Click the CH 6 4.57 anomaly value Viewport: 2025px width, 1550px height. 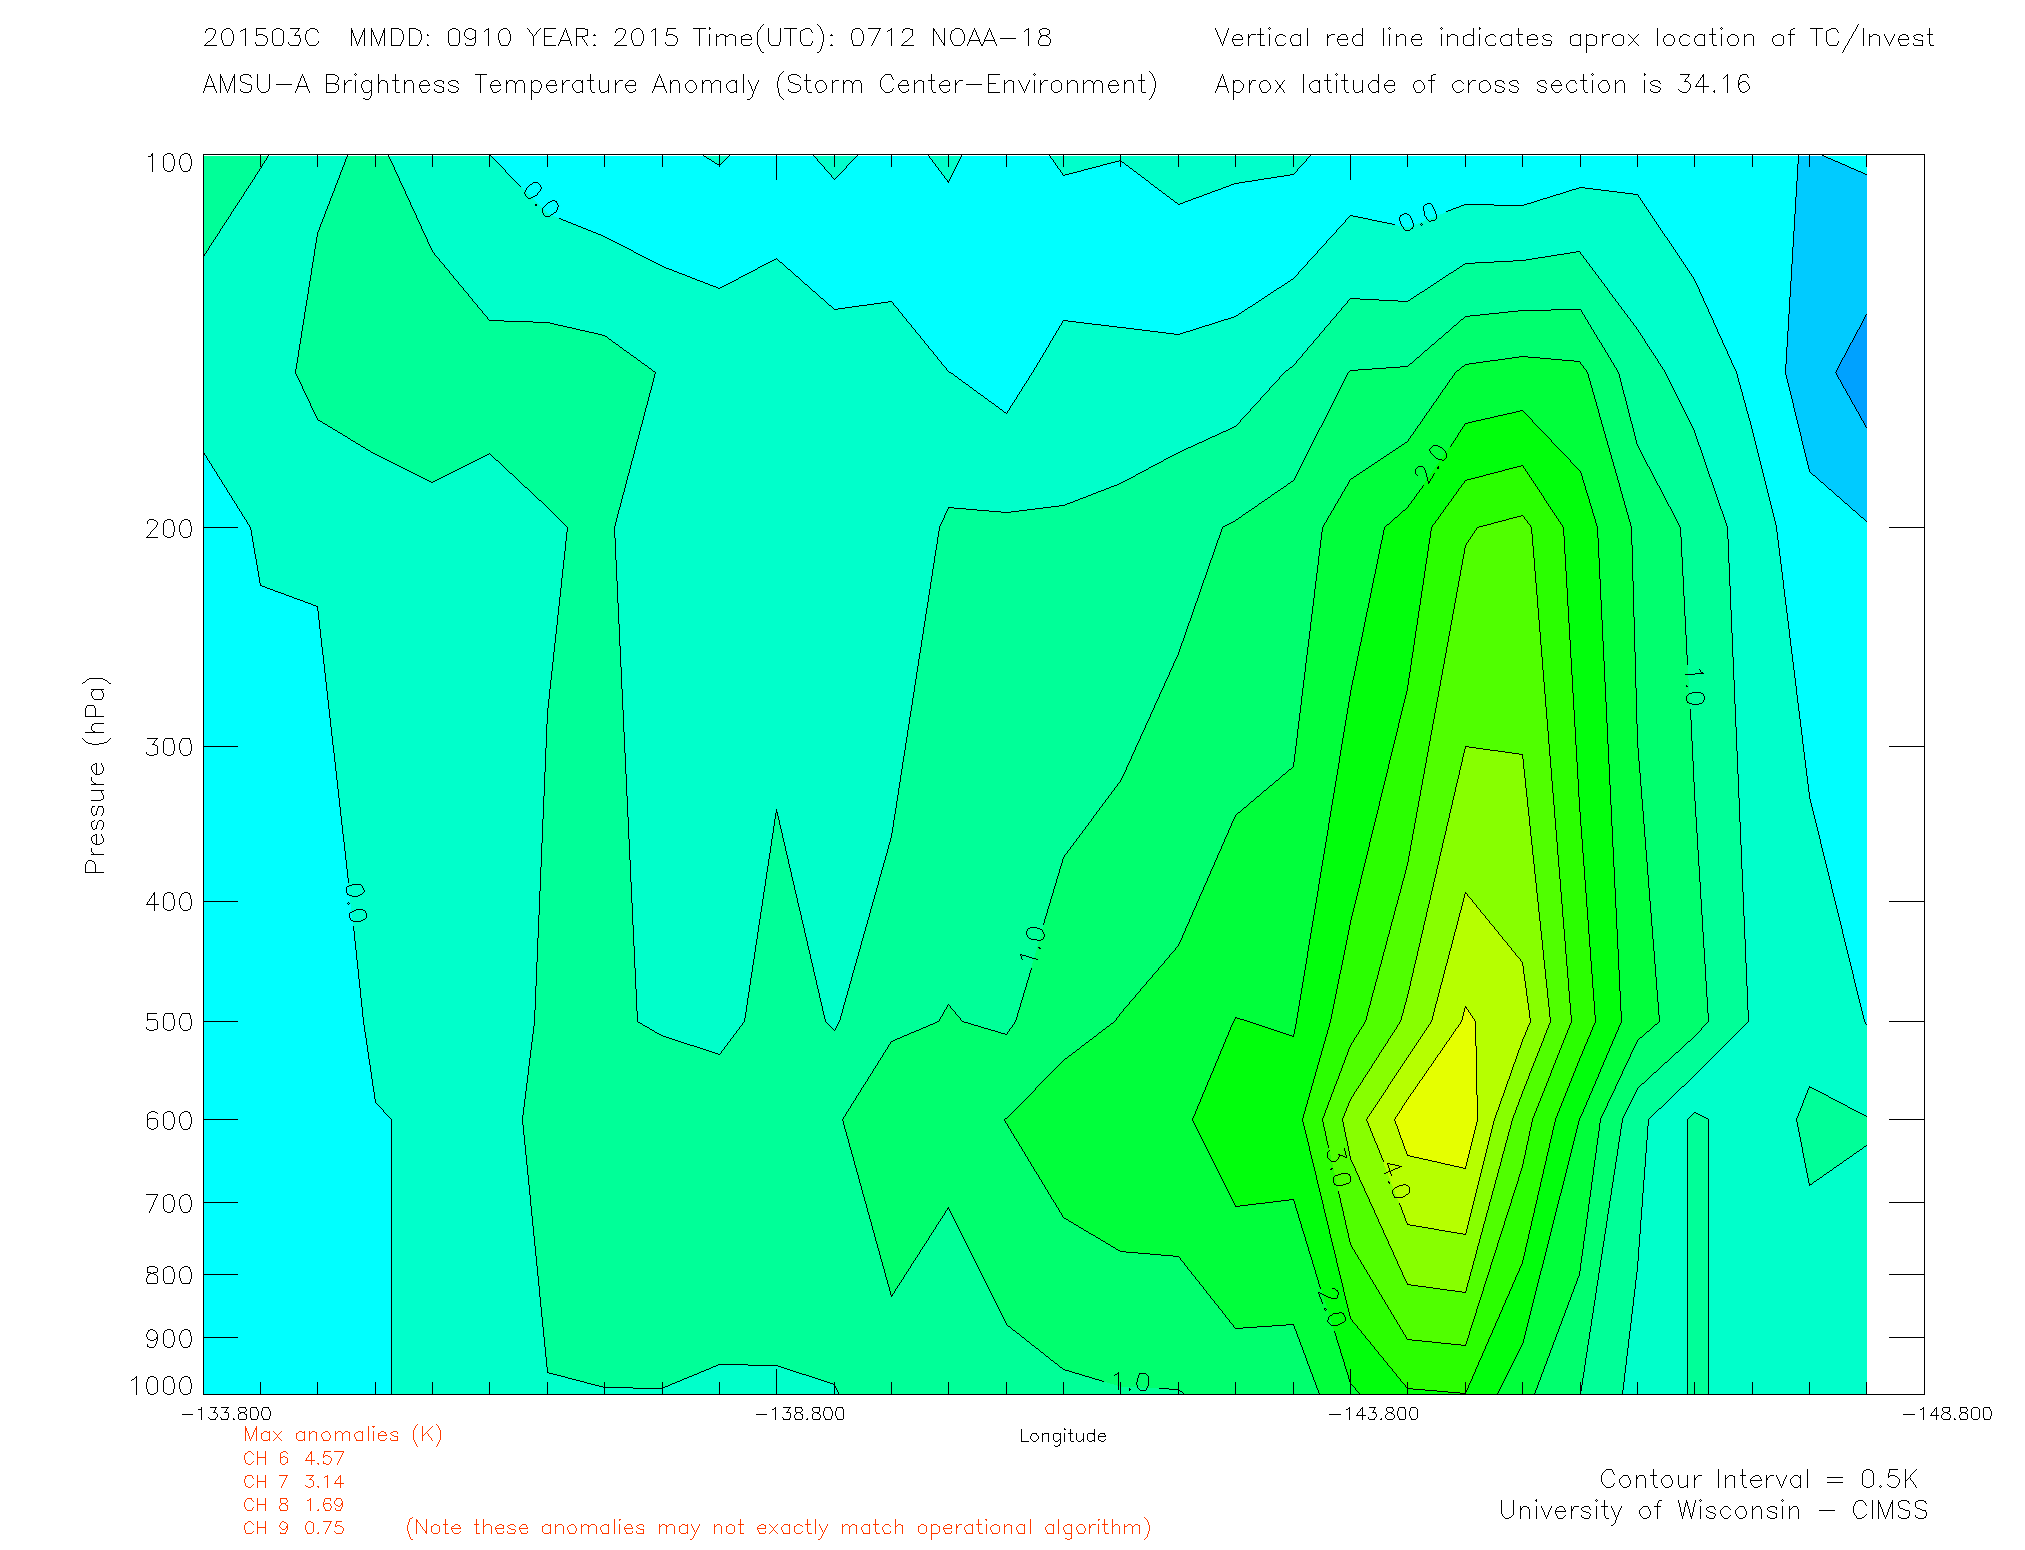click(293, 1458)
